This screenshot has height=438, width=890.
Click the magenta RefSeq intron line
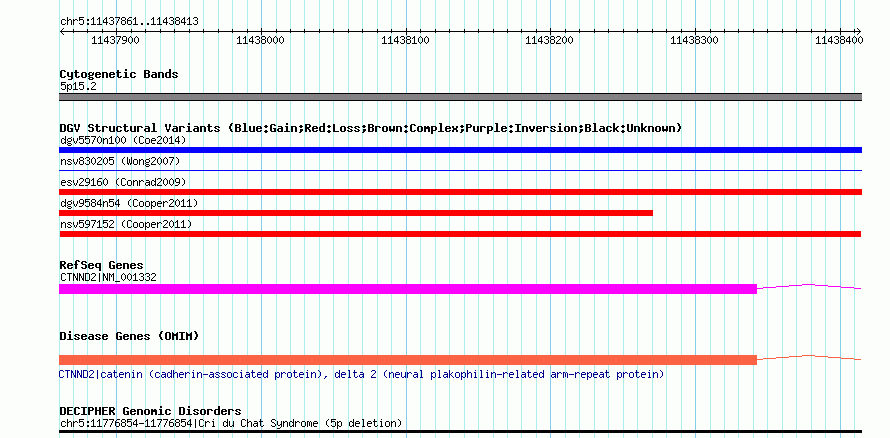coord(809,287)
